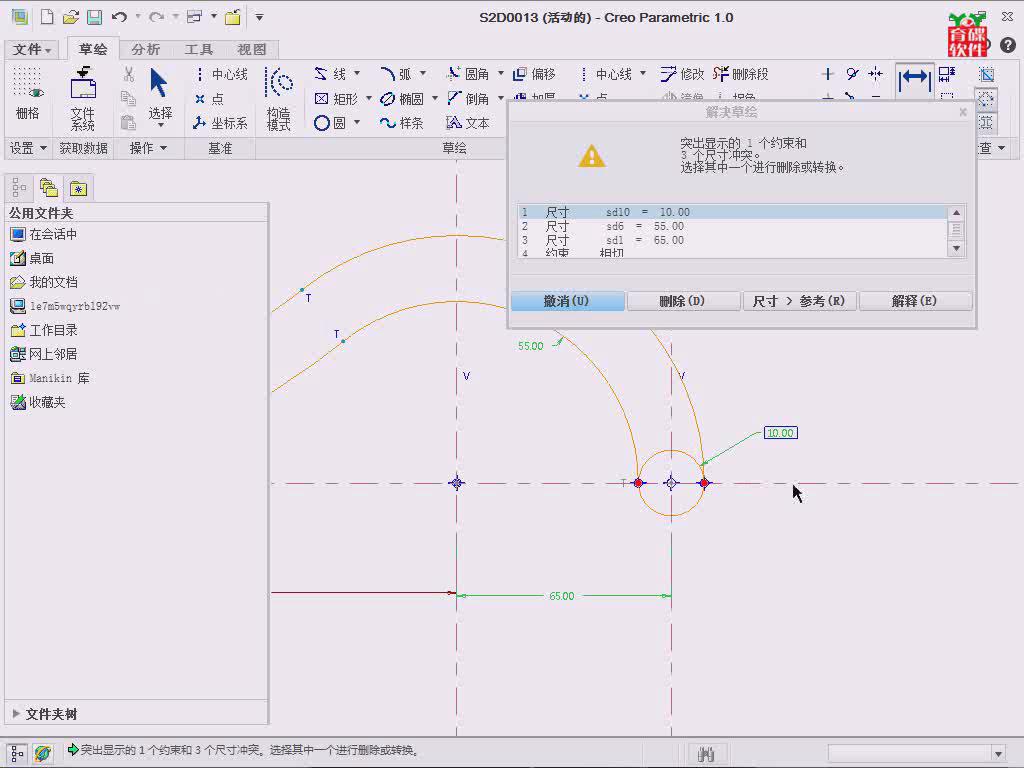
Task: Click the Open file folder icon
Action: point(71,17)
